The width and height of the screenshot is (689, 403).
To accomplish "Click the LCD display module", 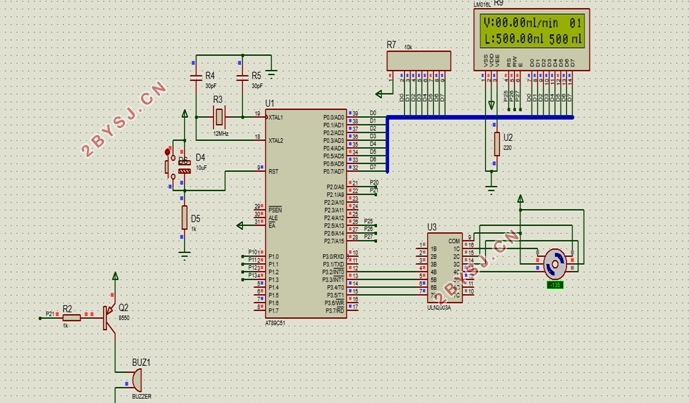I will (x=531, y=40).
